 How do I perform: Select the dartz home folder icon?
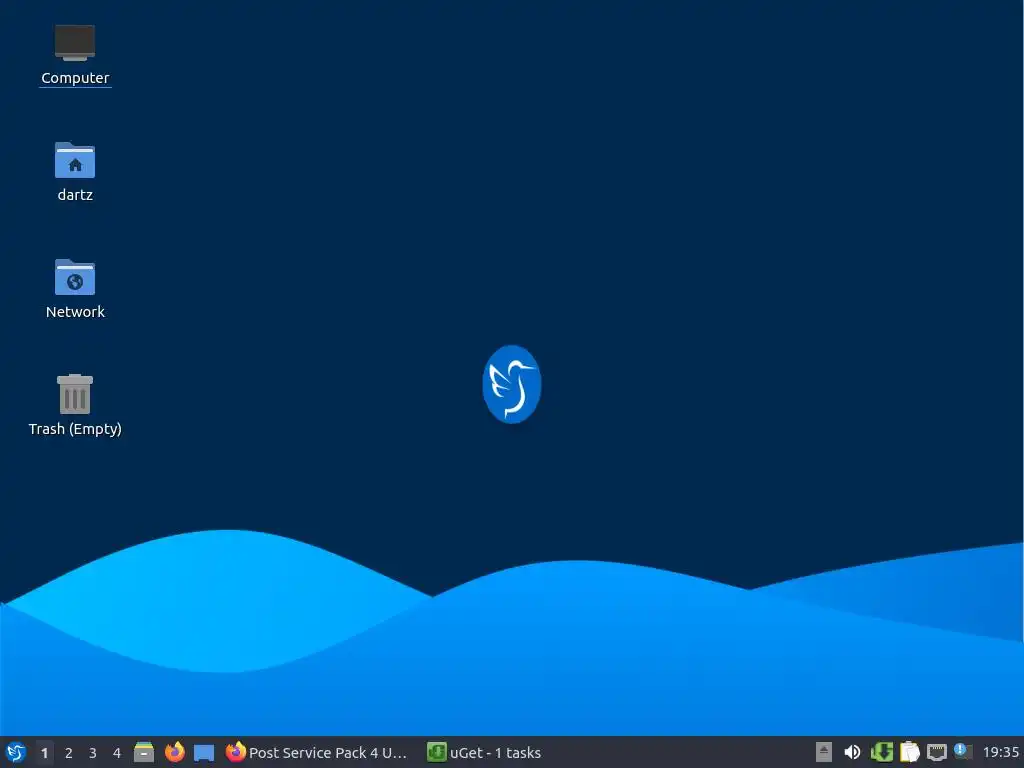75,172
